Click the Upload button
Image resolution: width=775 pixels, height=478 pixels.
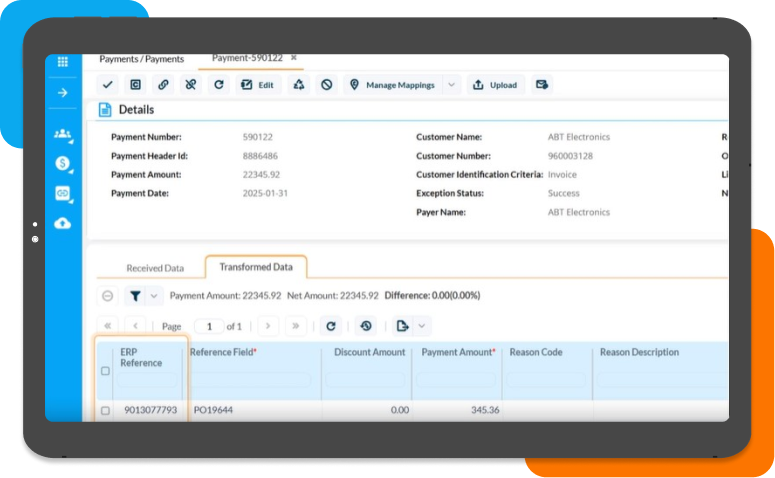pos(496,85)
